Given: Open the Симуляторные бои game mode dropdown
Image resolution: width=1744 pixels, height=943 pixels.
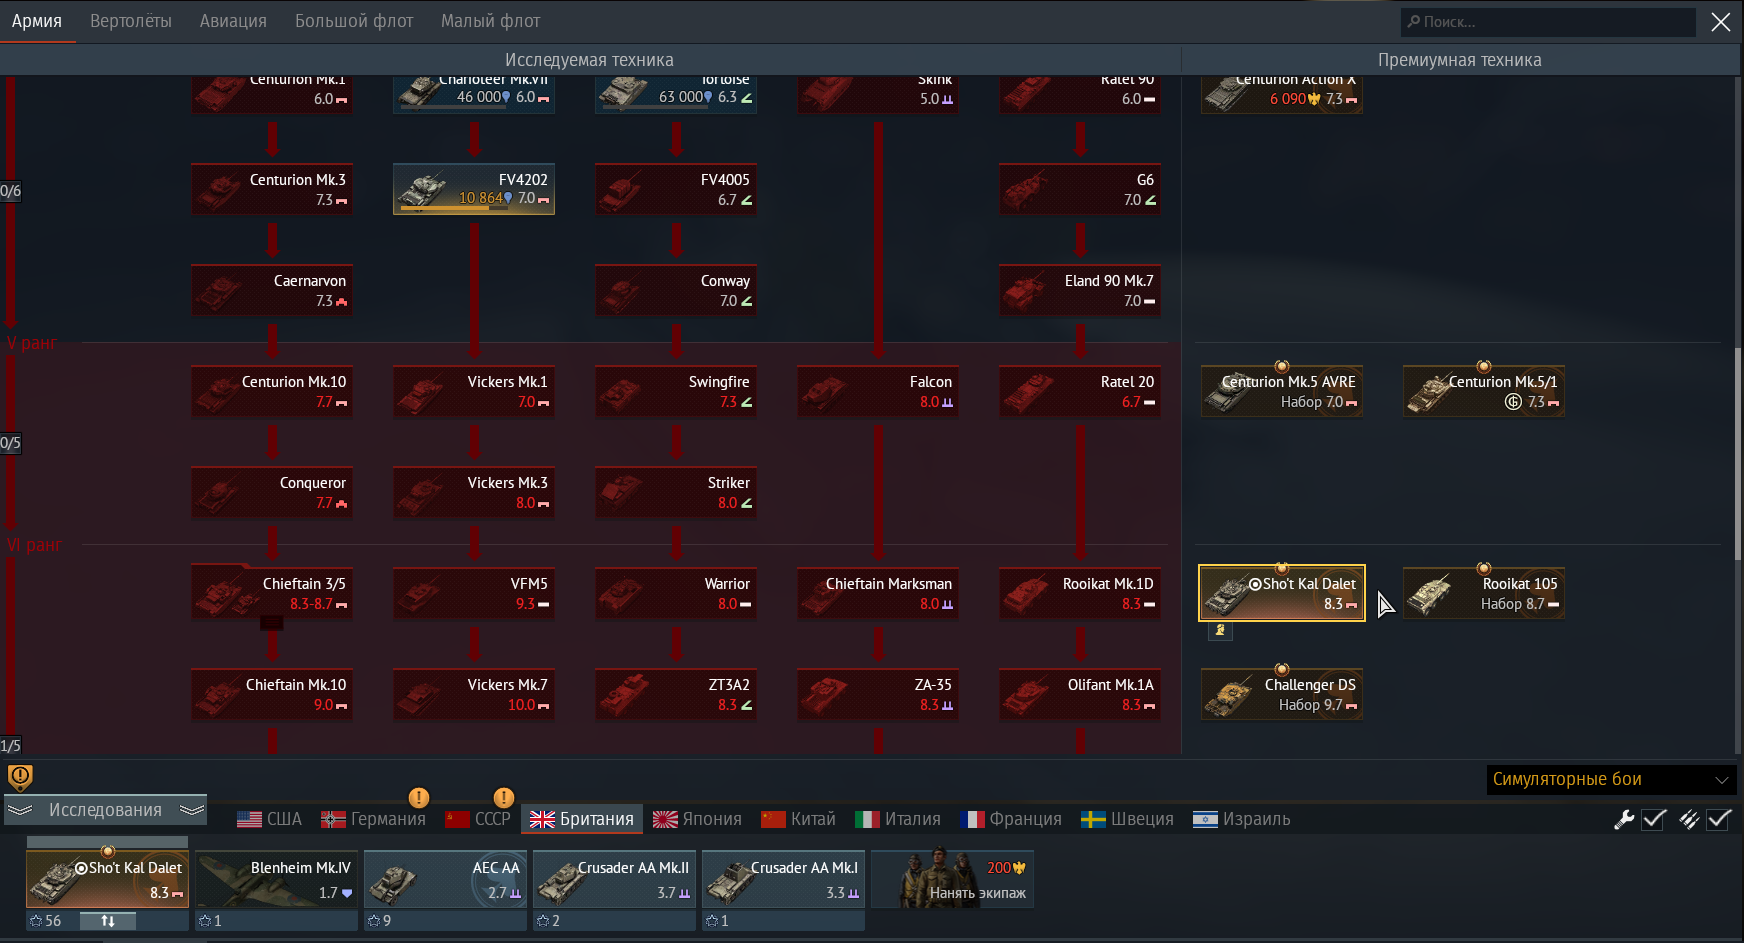Looking at the screenshot, I should 1610,779.
